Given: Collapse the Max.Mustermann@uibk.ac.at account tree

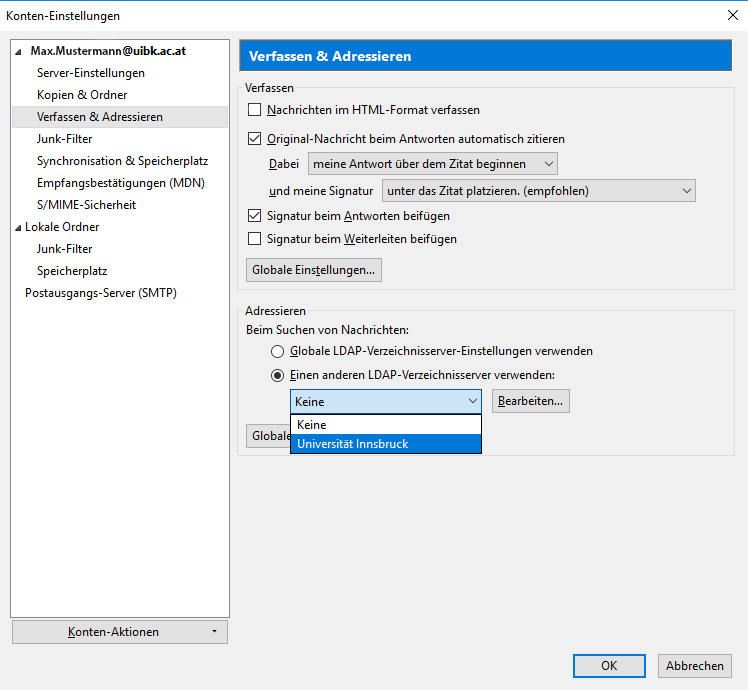Looking at the screenshot, I should tap(18, 51).
